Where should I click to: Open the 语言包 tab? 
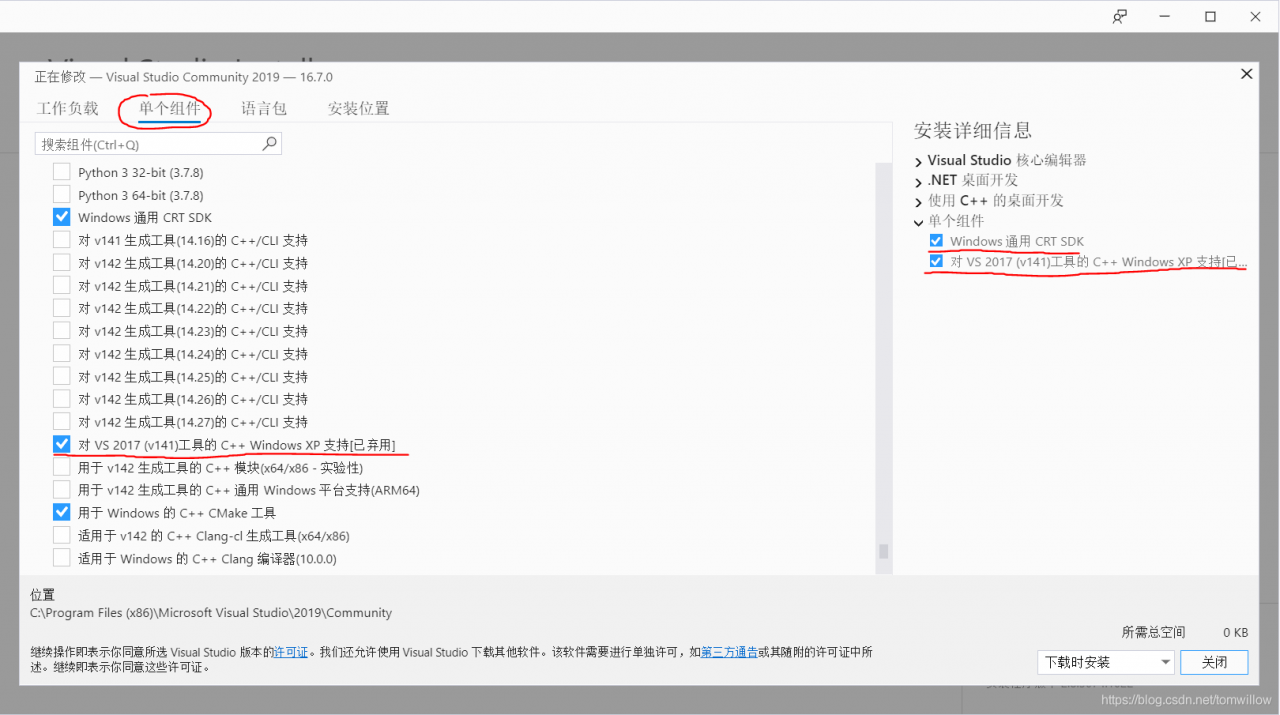click(264, 108)
